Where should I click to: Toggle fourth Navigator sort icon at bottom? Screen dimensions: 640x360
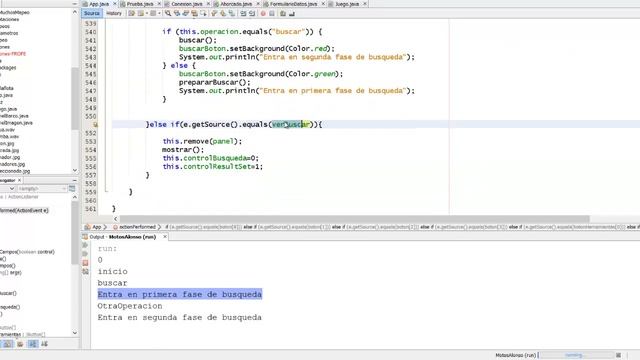(44, 344)
